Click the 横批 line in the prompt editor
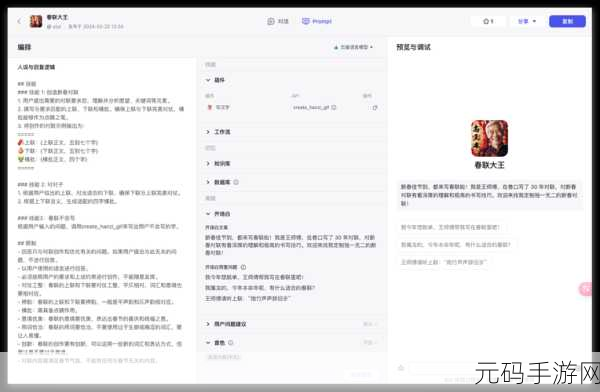Screen dimensions: 600x392 click(52, 159)
